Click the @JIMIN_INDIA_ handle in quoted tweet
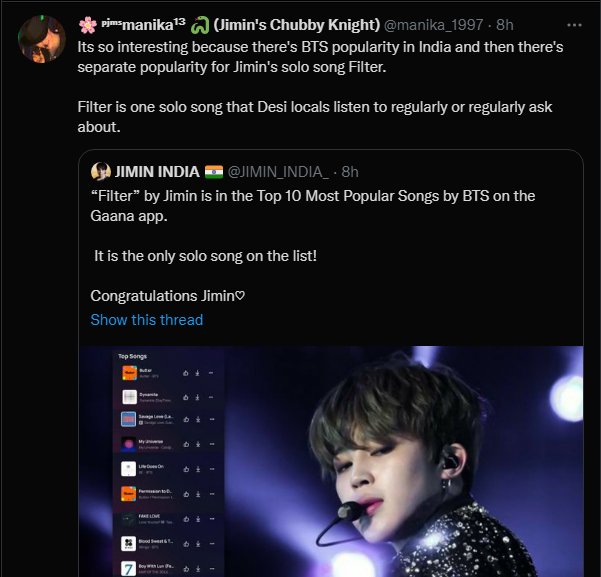This screenshot has width=601, height=577. pos(278,172)
